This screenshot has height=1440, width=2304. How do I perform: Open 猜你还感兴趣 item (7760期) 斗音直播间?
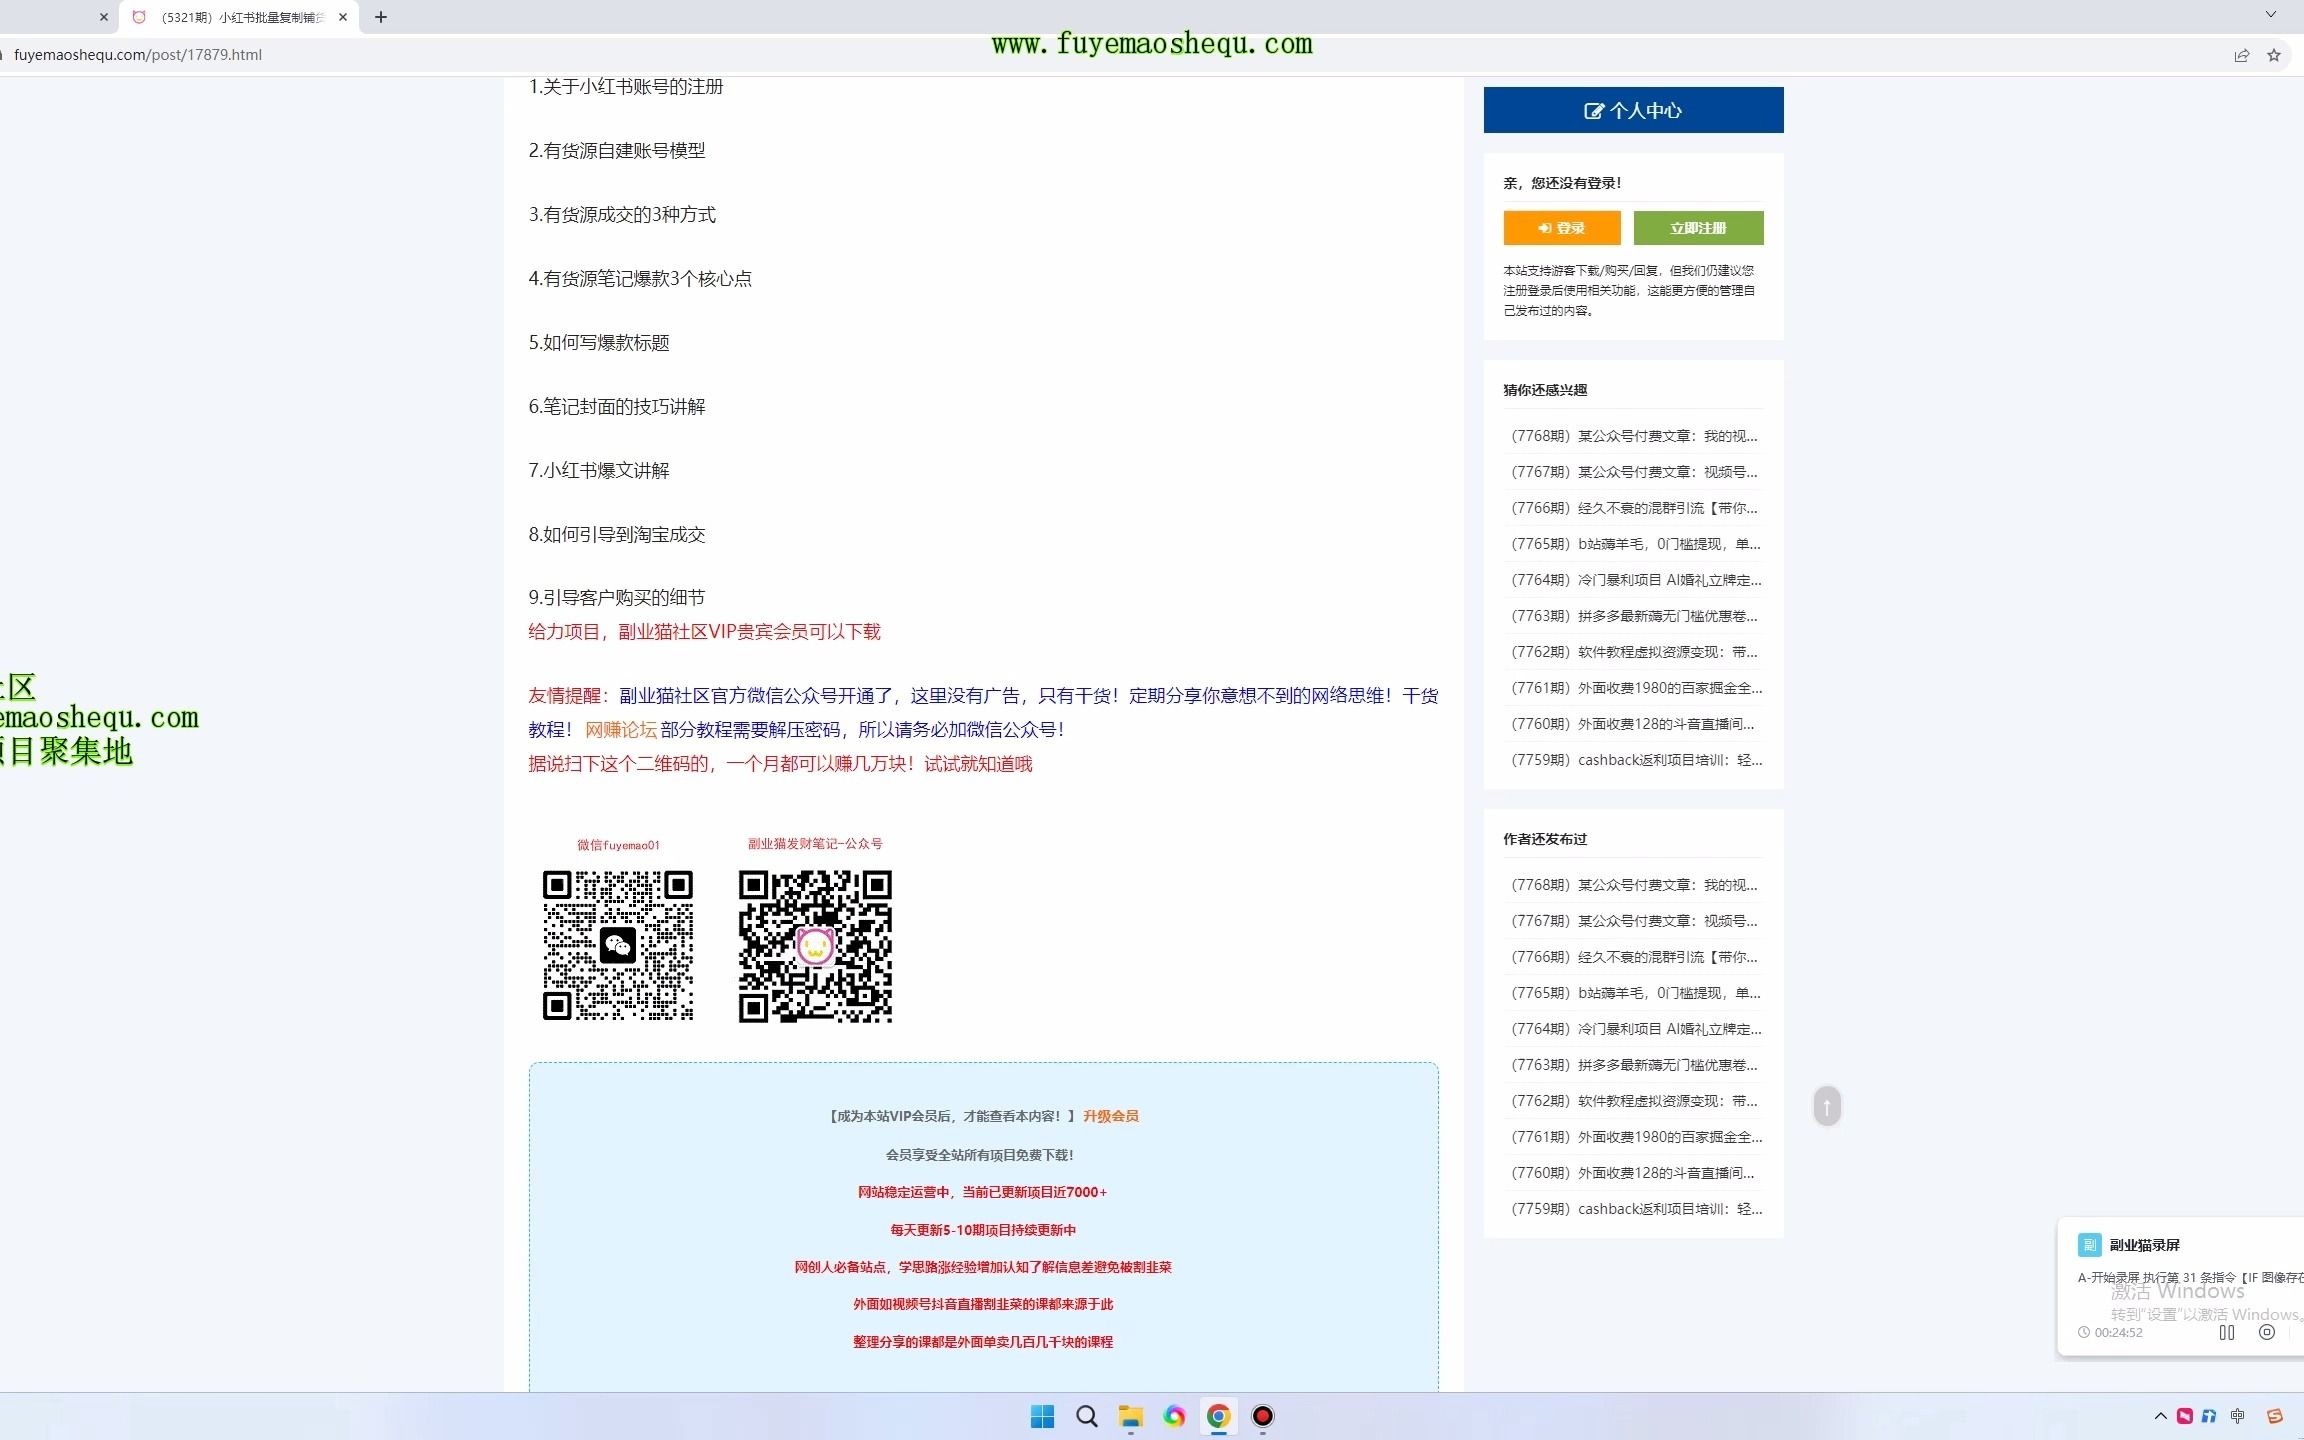pyautogui.click(x=1632, y=724)
